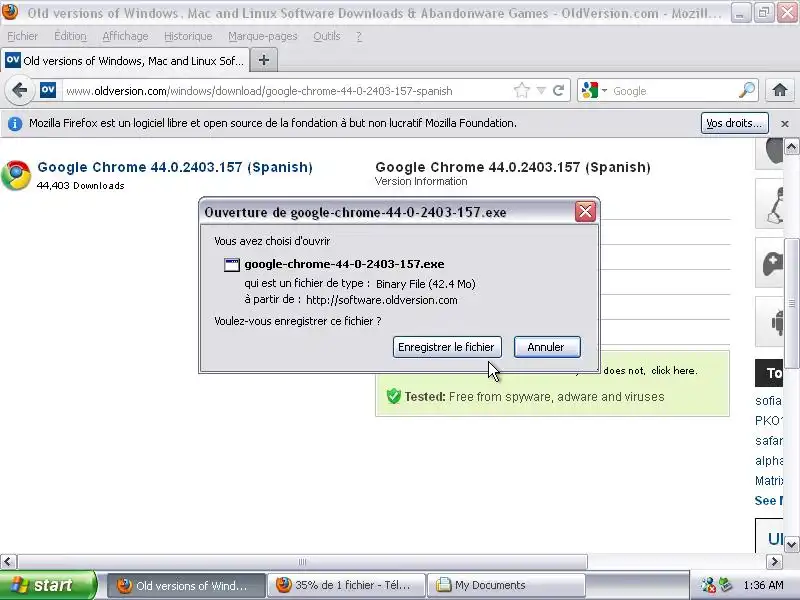Click the Google search input field
Image resolution: width=800 pixels, height=600 pixels.
(672, 91)
